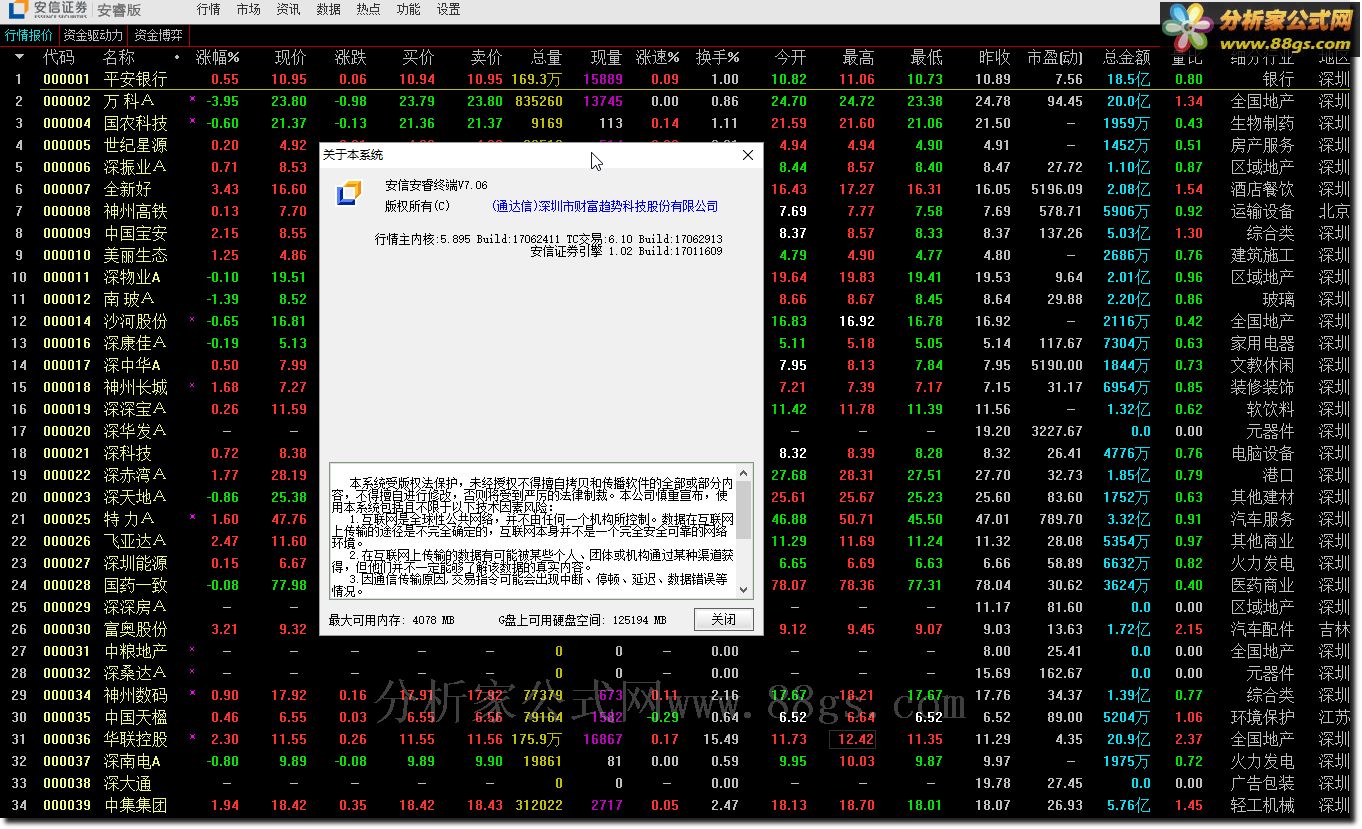The height and width of the screenshot is (829, 1362).
Task: Select the 华联控股 stock name
Action: point(136,739)
